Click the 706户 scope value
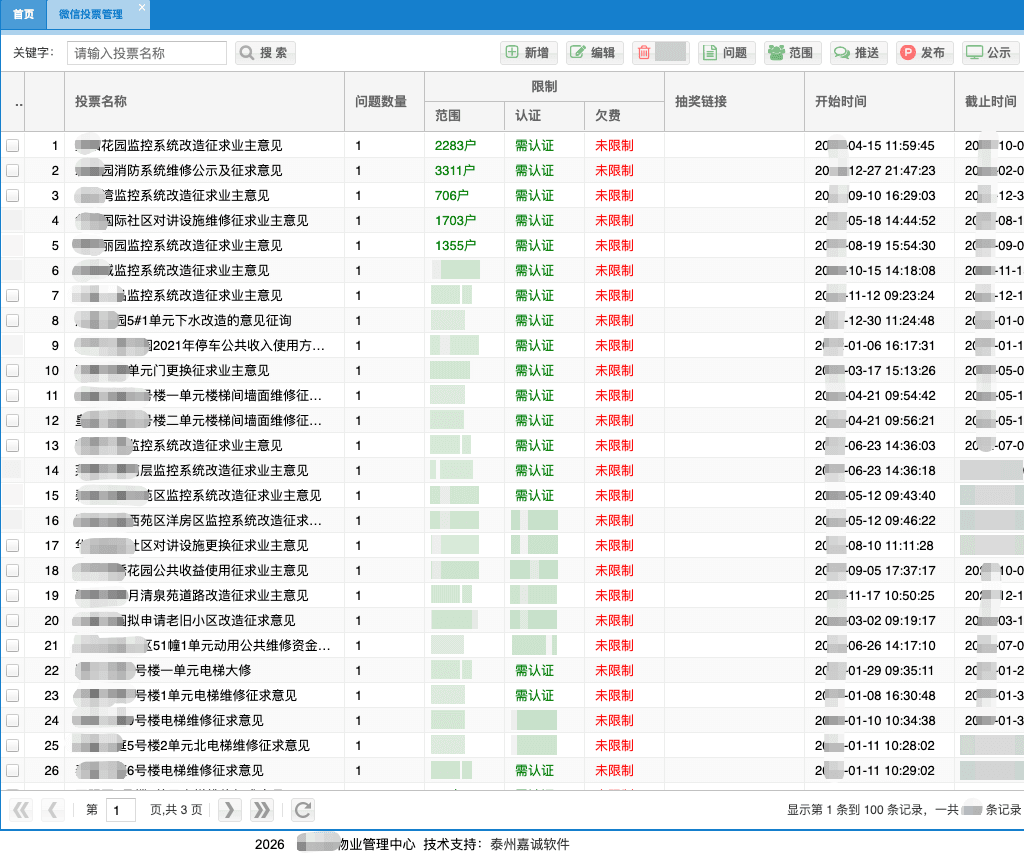The width and height of the screenshot is (1024, 854). (452, 195)
